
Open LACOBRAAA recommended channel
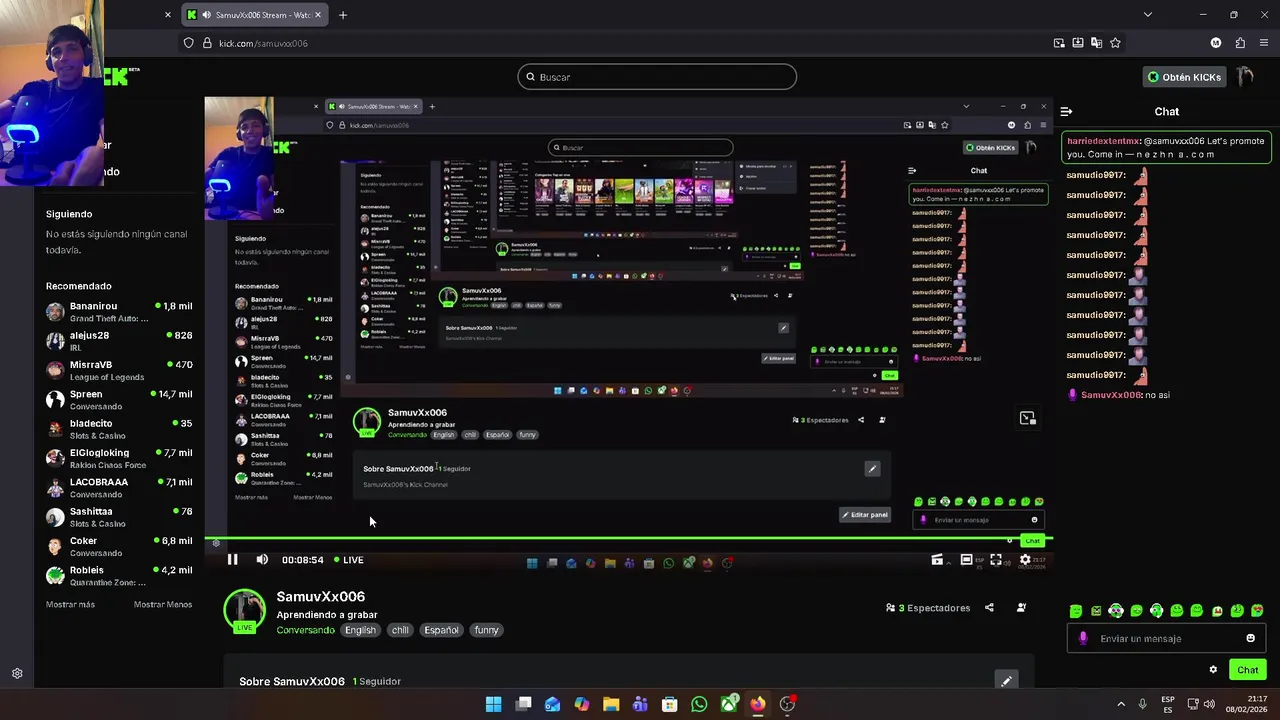pyautogui.click(x=119, y=487)
